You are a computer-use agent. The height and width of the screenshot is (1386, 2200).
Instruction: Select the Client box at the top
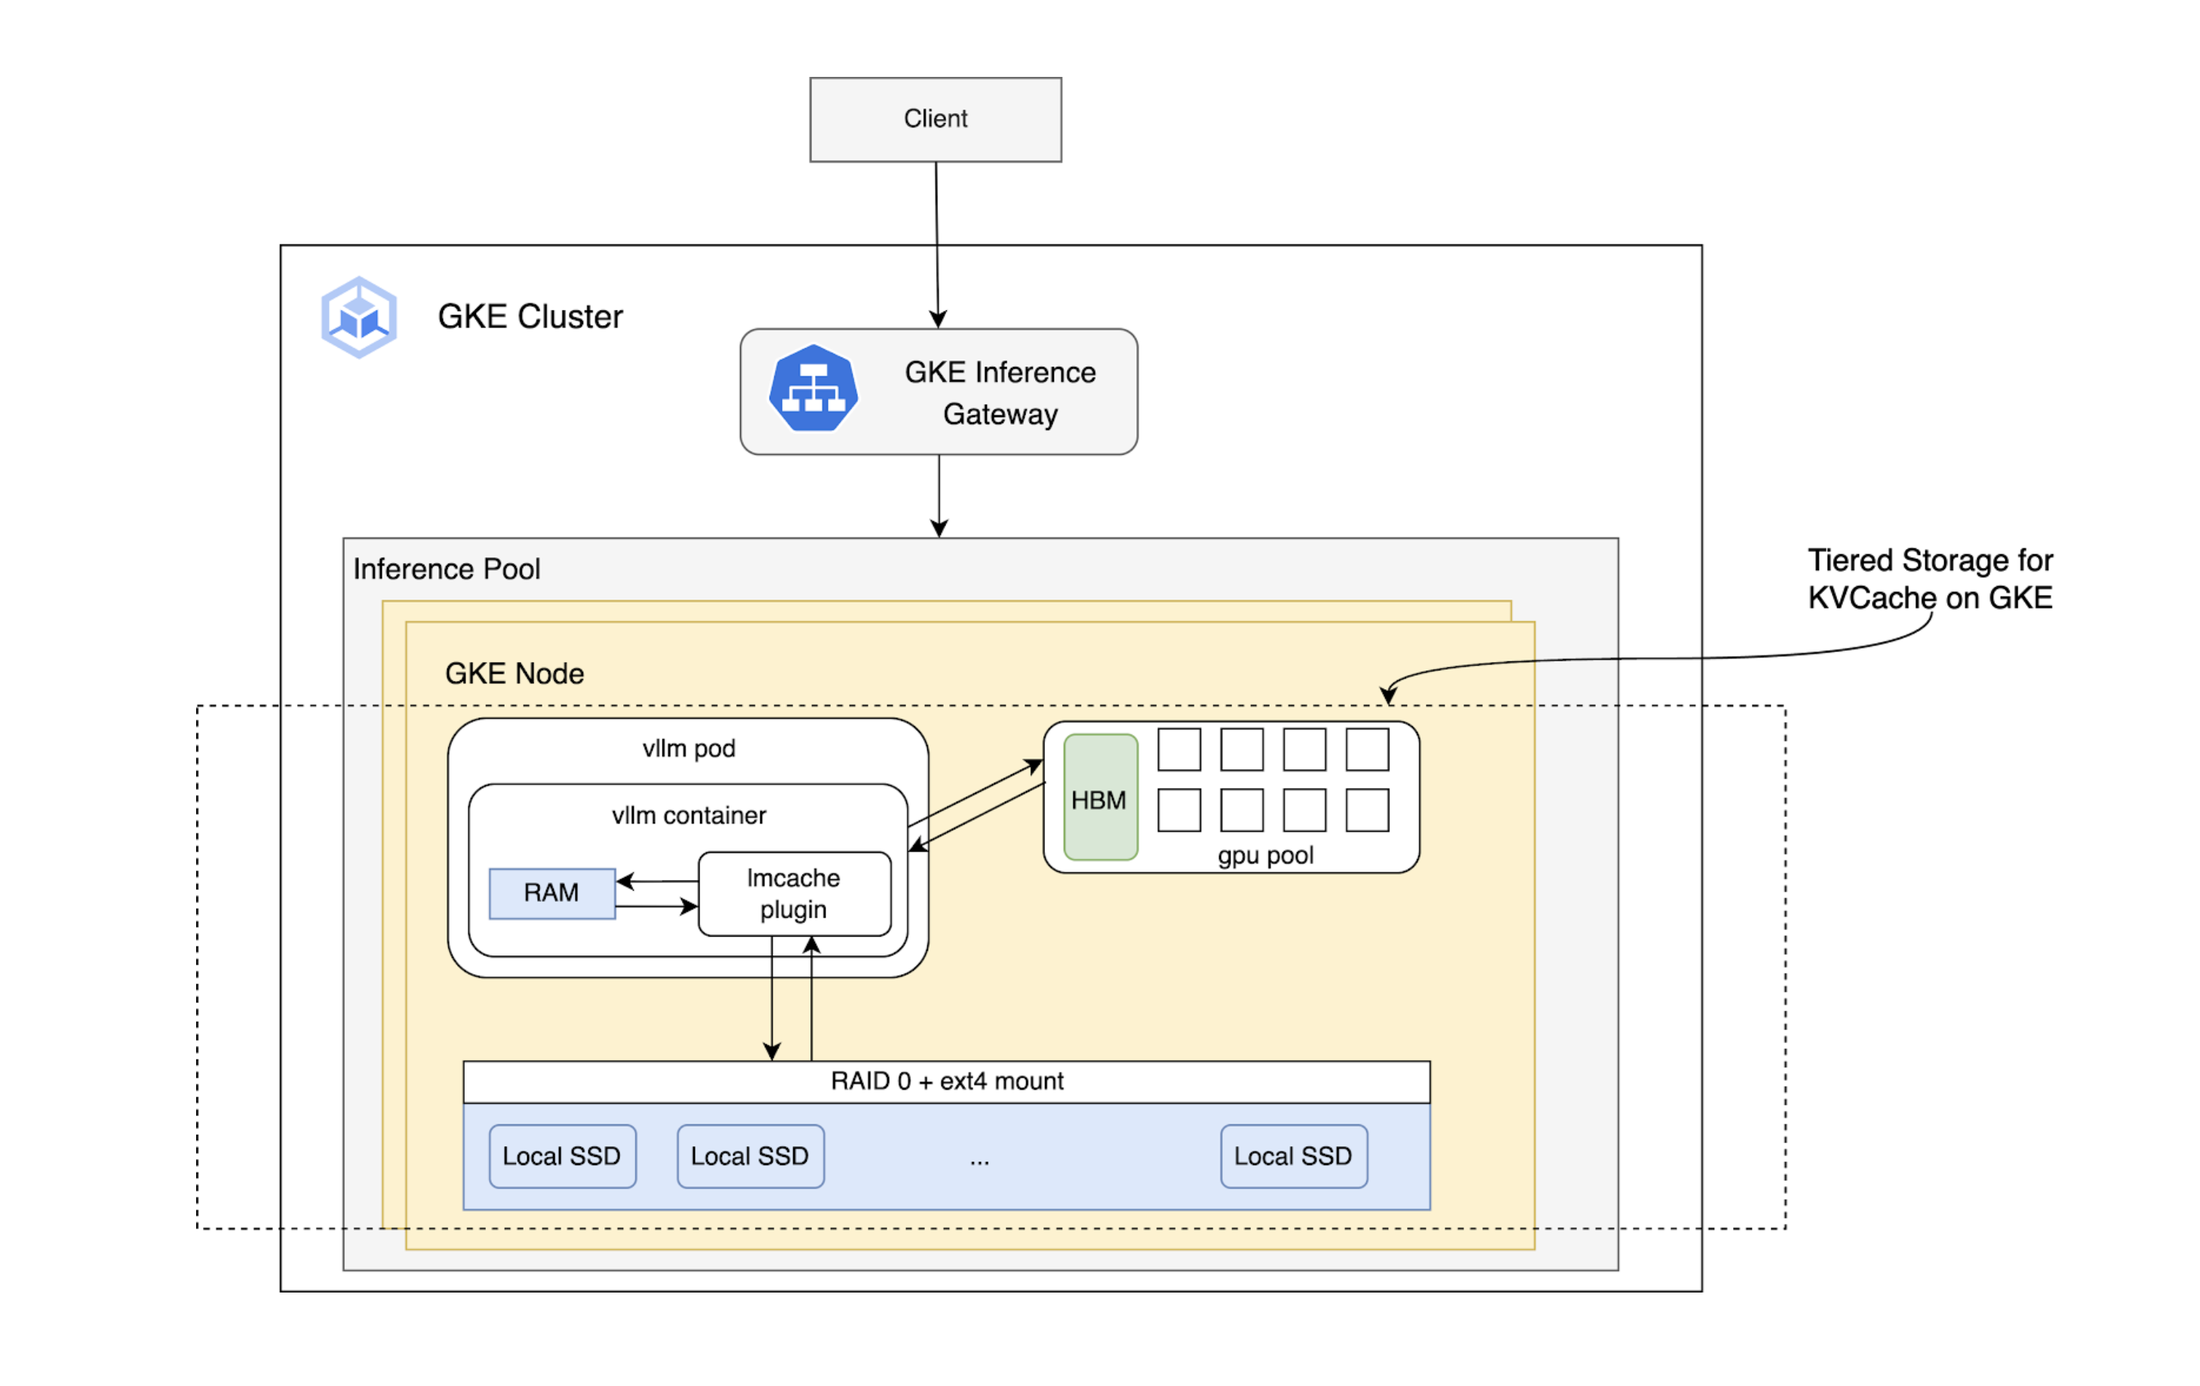coord(935,118)
